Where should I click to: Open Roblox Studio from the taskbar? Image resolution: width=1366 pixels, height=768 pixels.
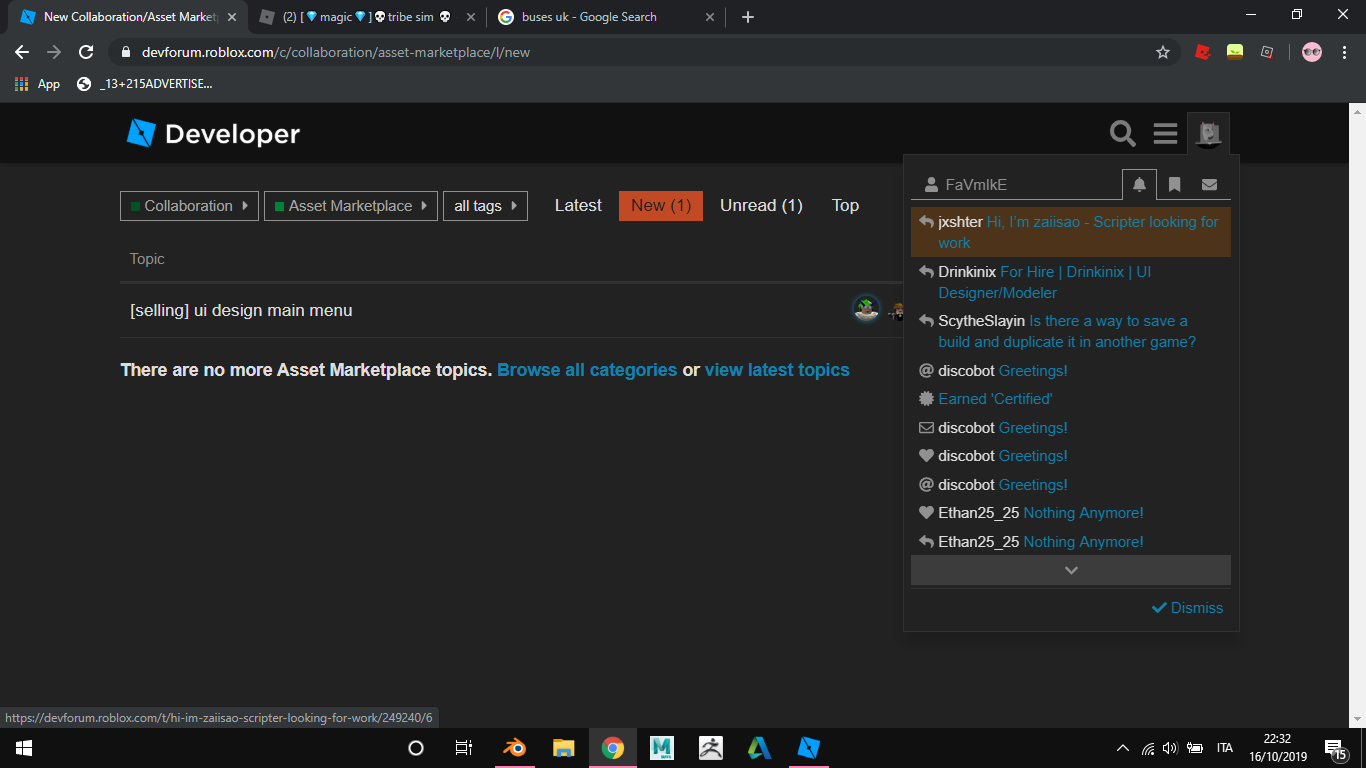tap(808, 748)
